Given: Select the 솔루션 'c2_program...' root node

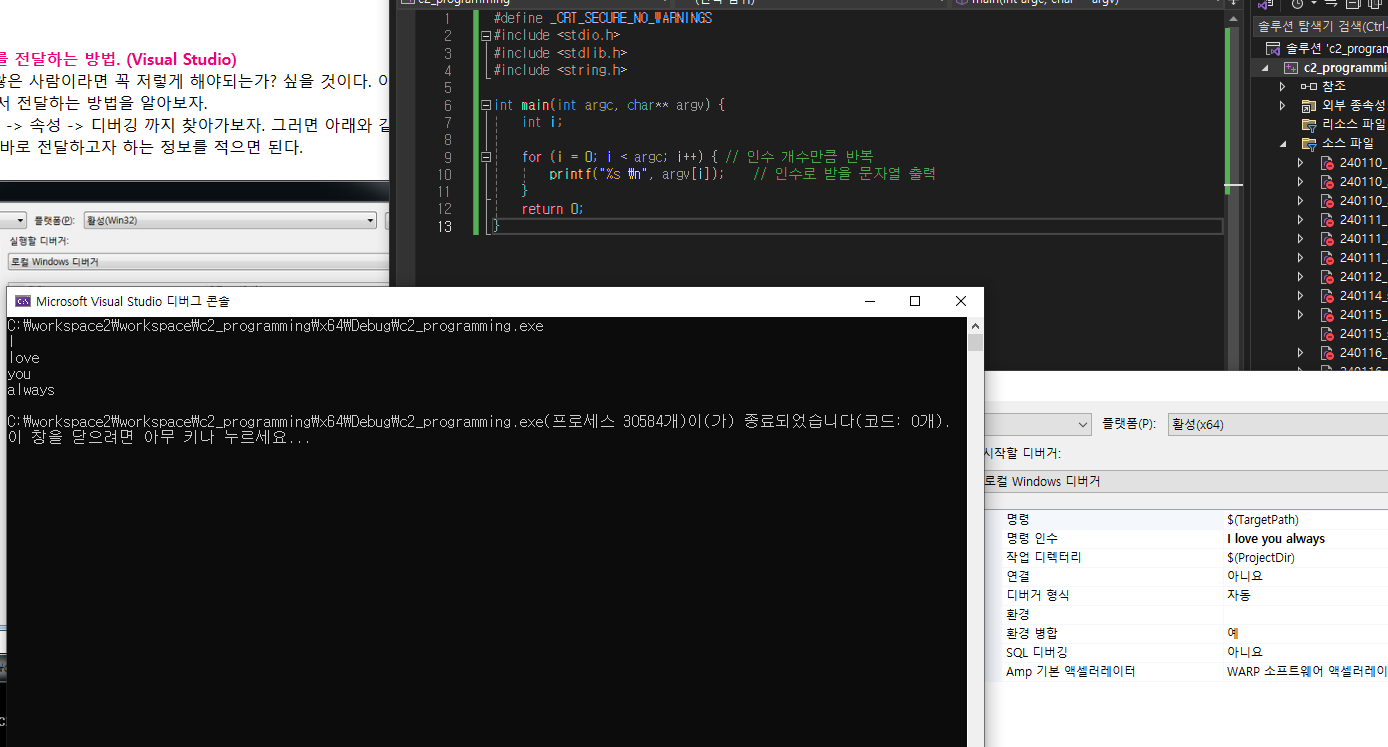Looking at the screenshot, I should point(1326,48).
